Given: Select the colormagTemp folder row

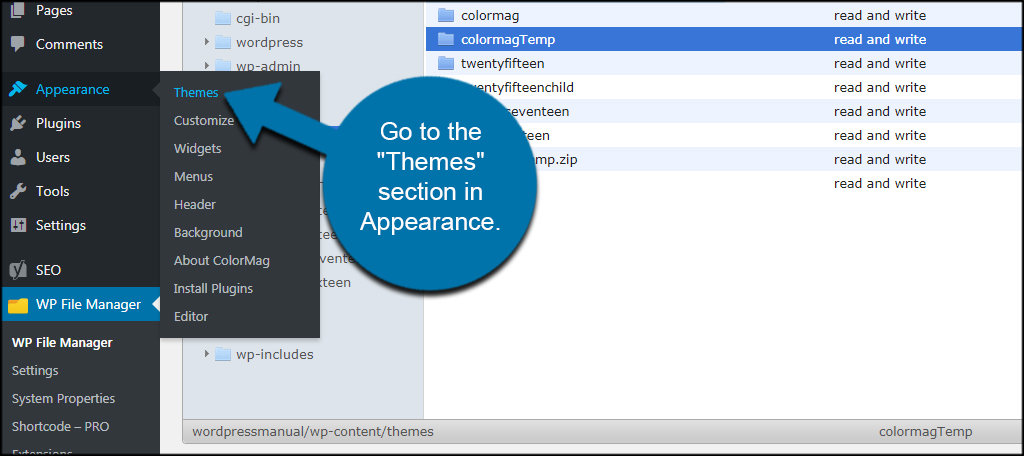Looking at the screenshot, I should (724, 39).
